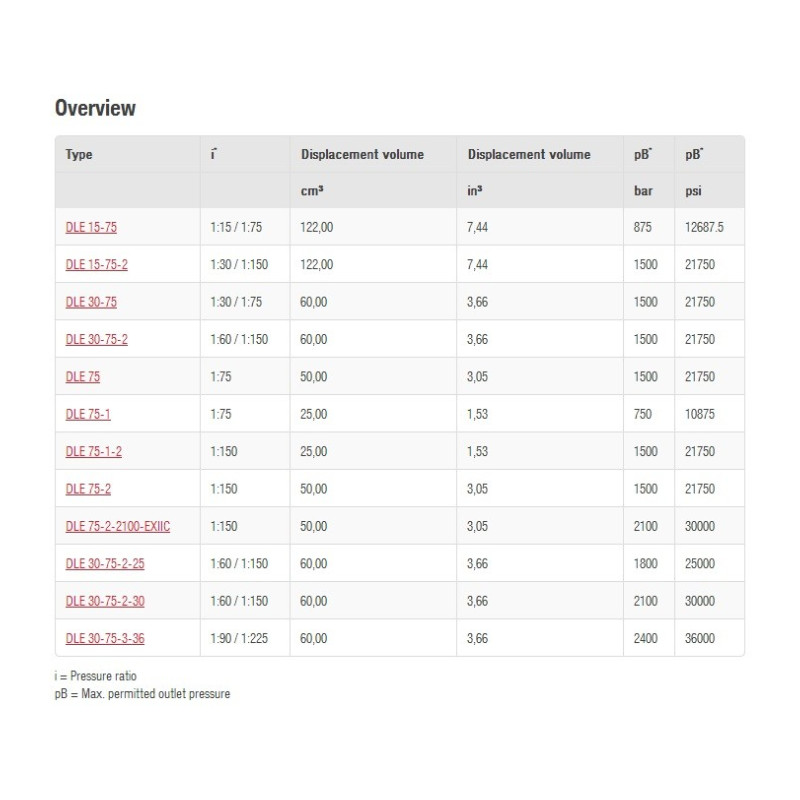Image resolution: width=800 pixels, height=800 pixels.
Task: Click the Displacement volume cm³ column header
Action: pos(362,154)
